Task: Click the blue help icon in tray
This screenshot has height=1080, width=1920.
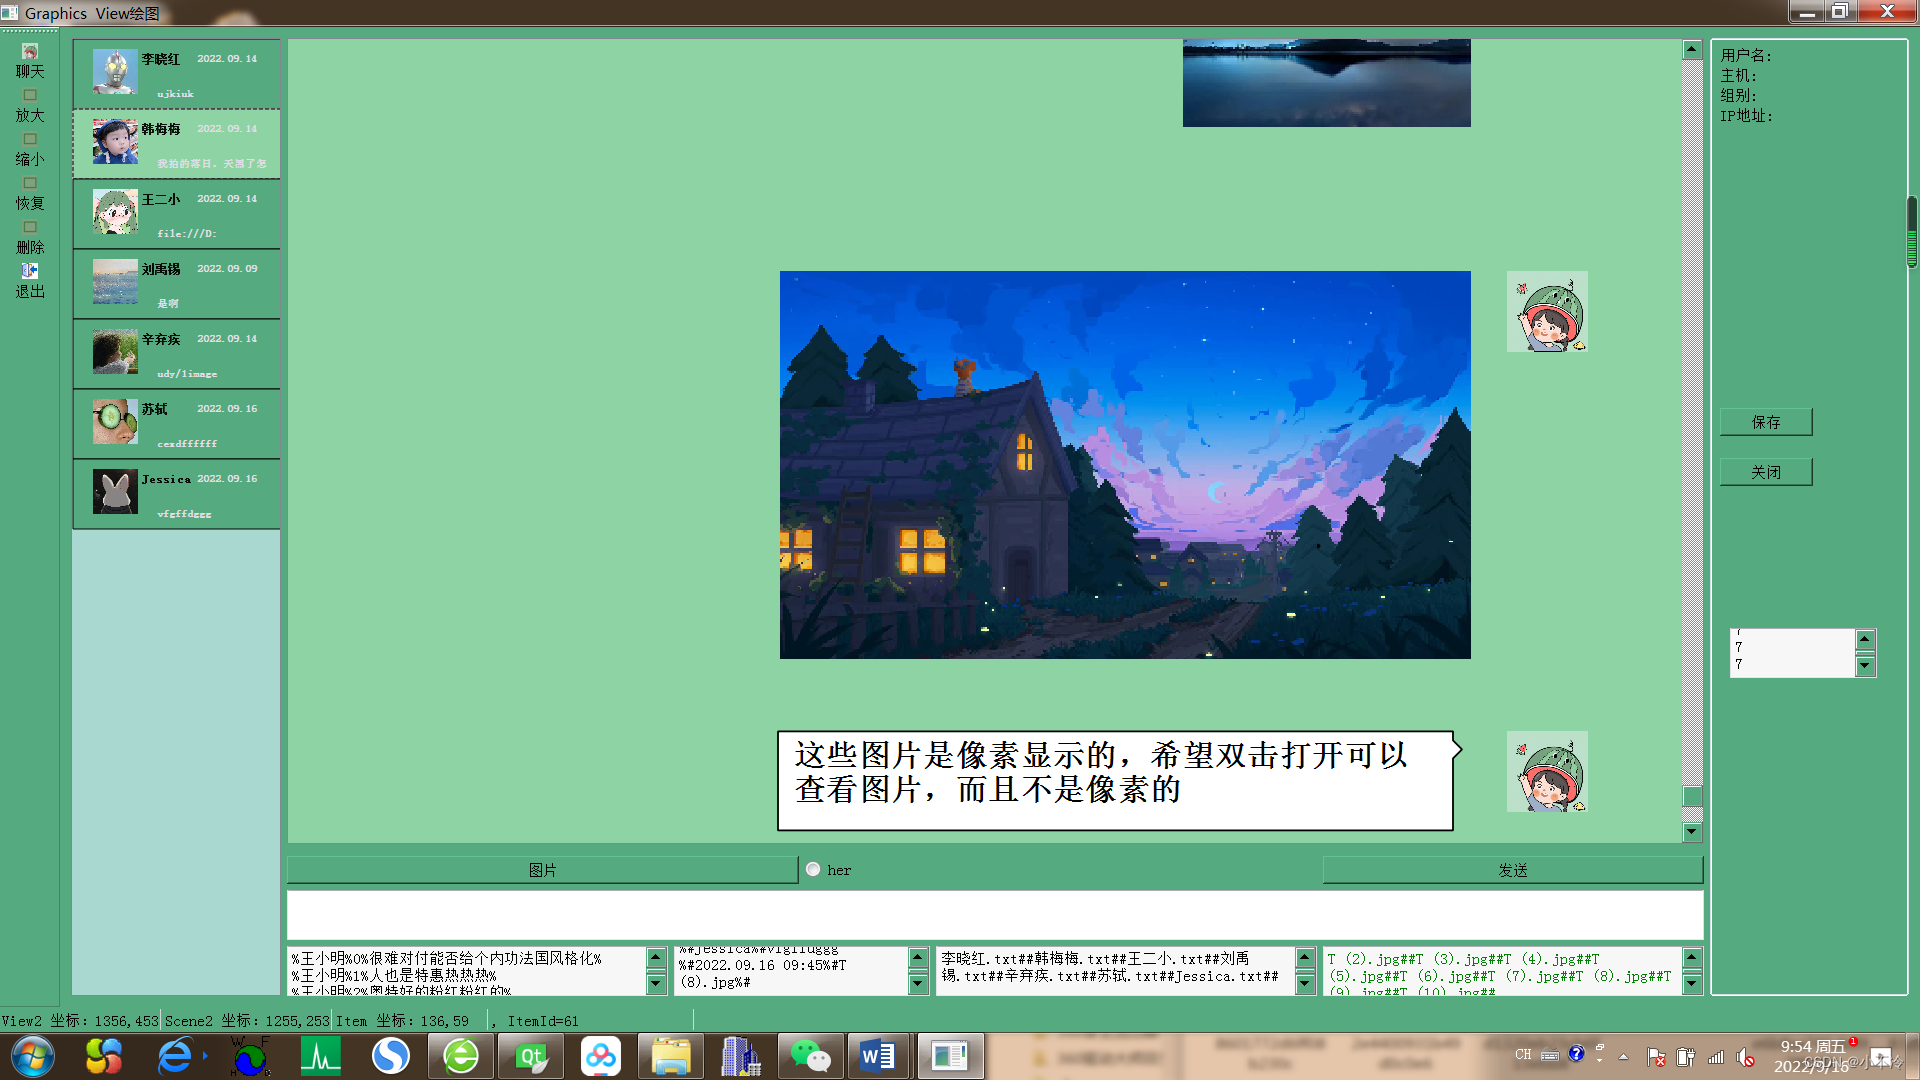Action: point(1576,1053)
